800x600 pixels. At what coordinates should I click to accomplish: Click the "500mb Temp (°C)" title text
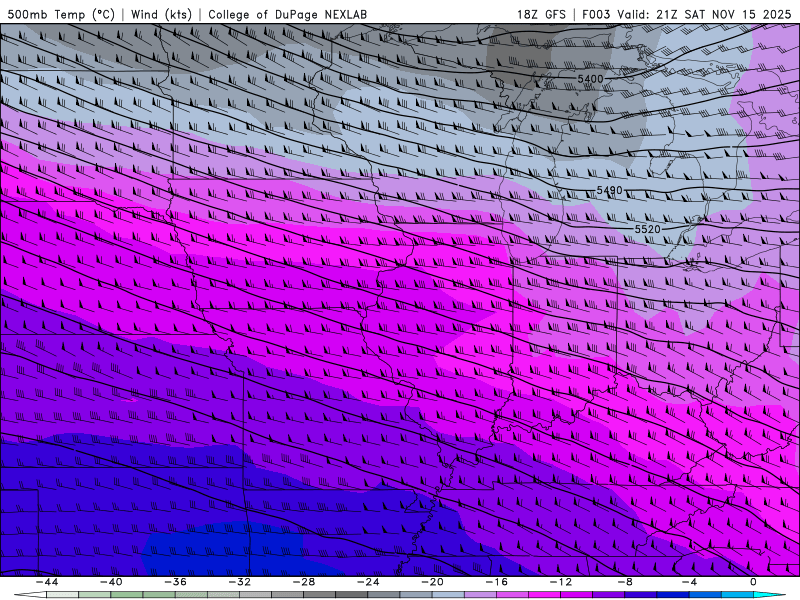(61, 14)
